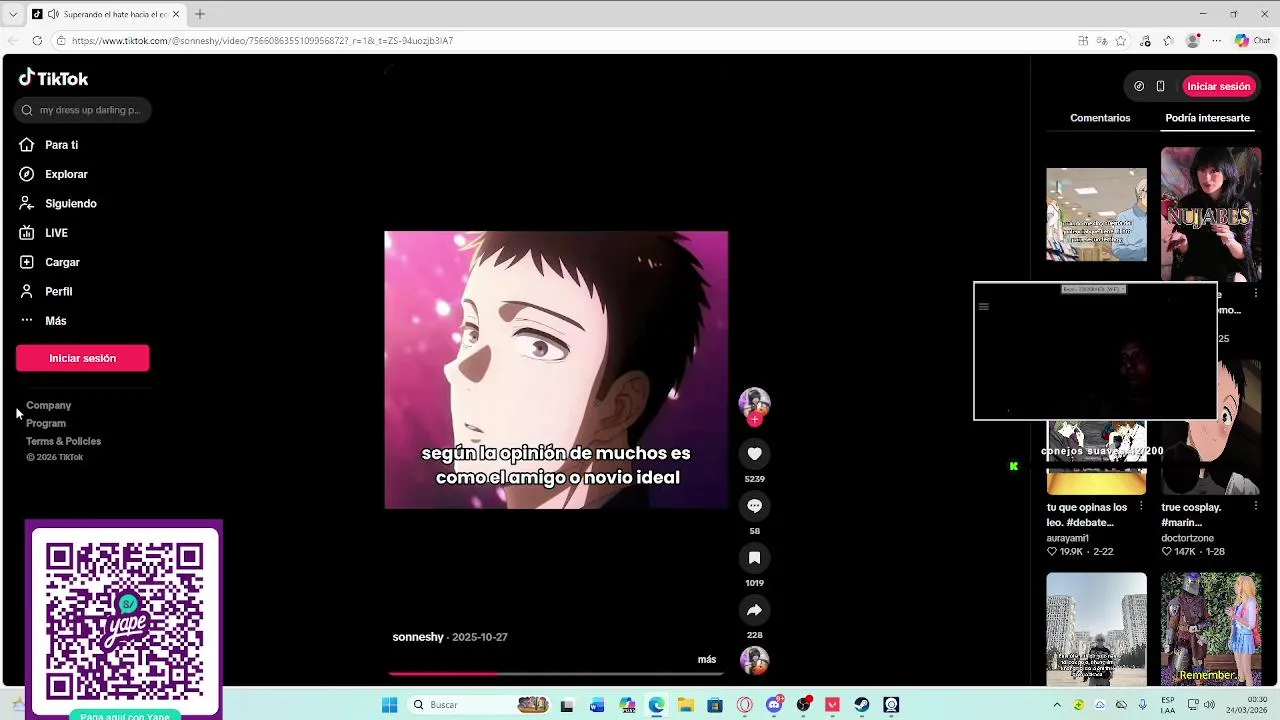The image size is (1280, 720).
Task: Click the phone app icon in header
Action: tap(1160, 86)
